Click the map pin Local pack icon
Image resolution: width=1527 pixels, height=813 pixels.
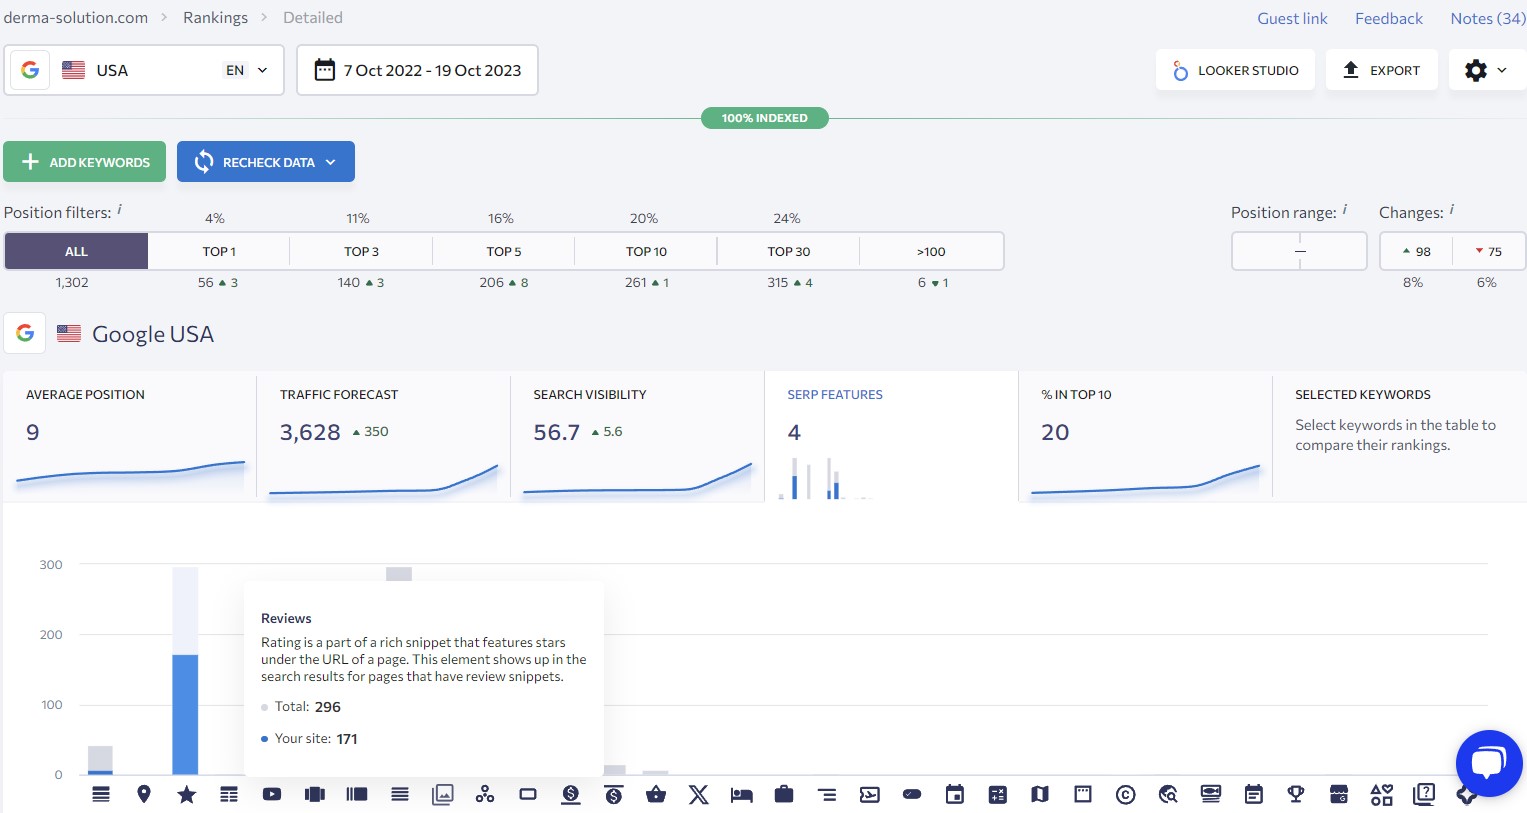tap(144, 794)
